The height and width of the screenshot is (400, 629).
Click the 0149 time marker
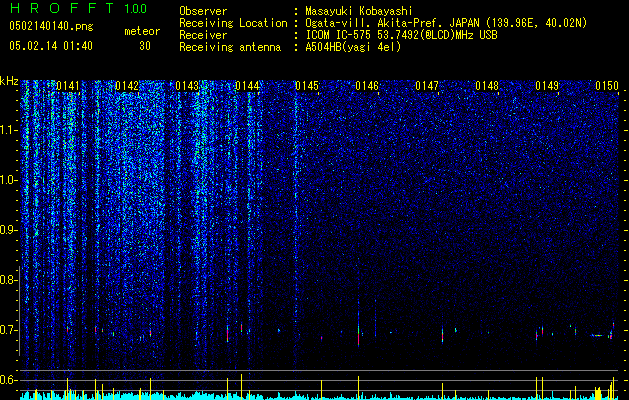547,86
